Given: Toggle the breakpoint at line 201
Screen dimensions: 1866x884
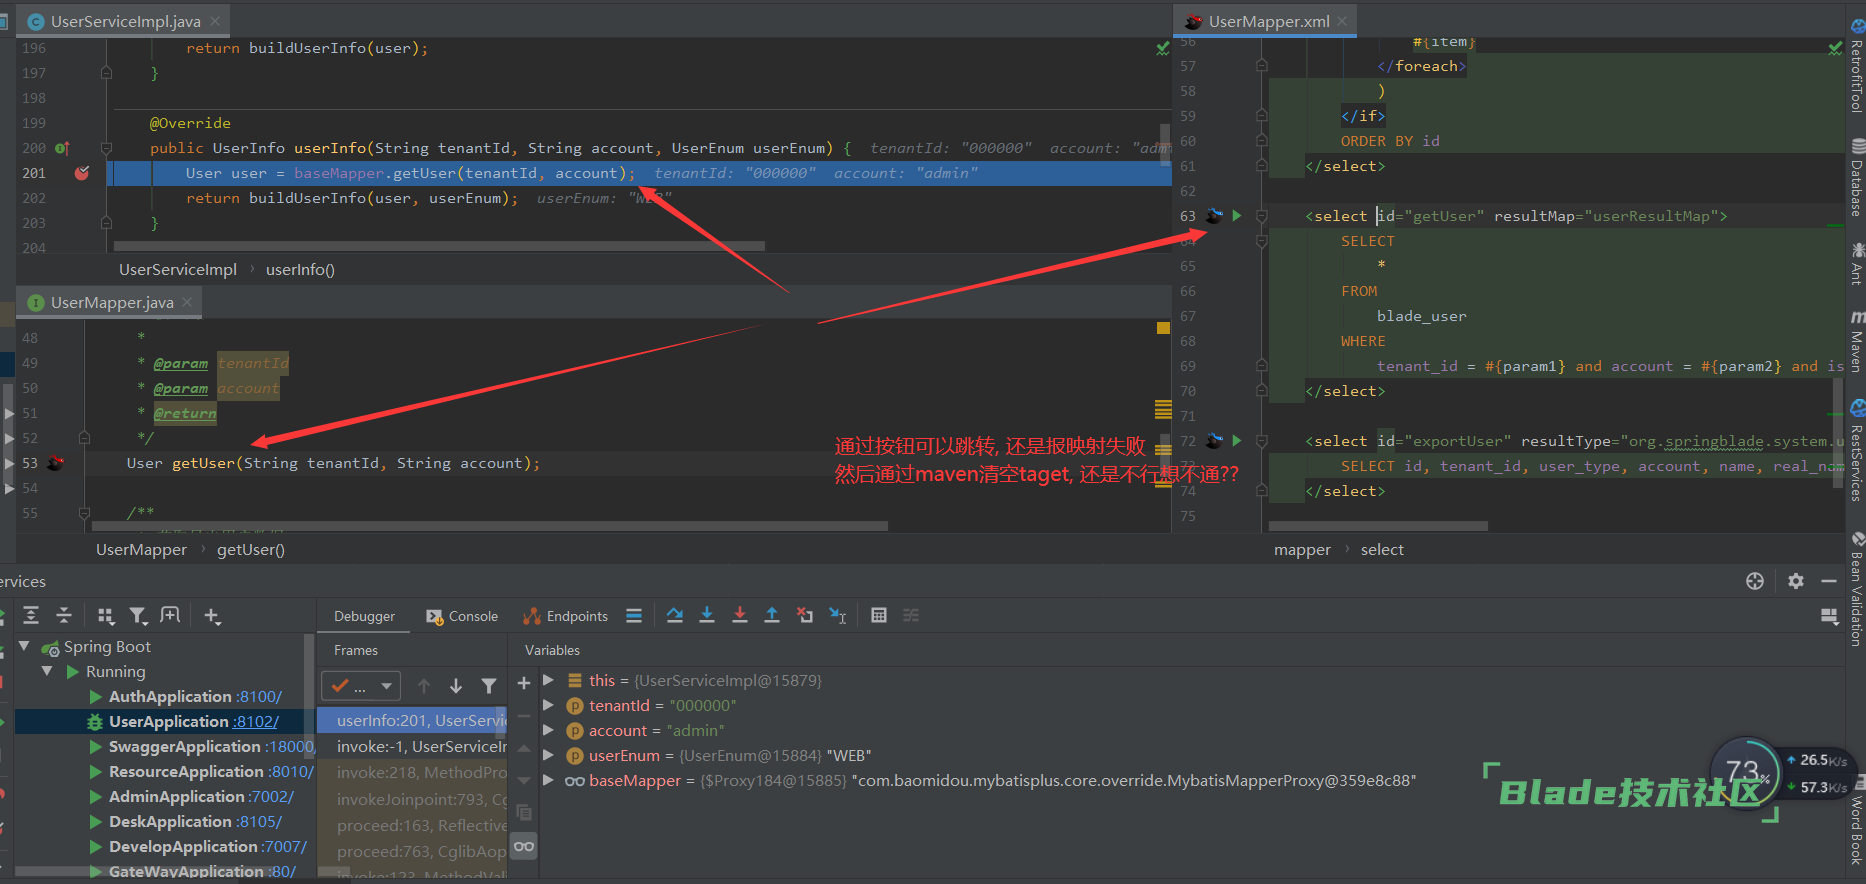Looking at the screenshot, I should [82, 173].
